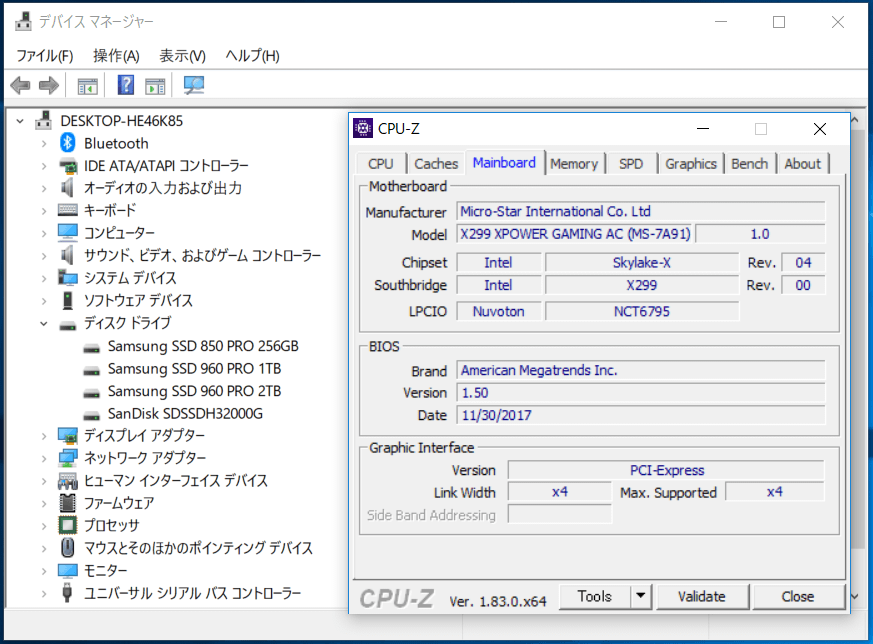The image size is (873, 644).
Task: Open the 表示(V) menu
Action: pyautogui.click(x=183, y=56)
